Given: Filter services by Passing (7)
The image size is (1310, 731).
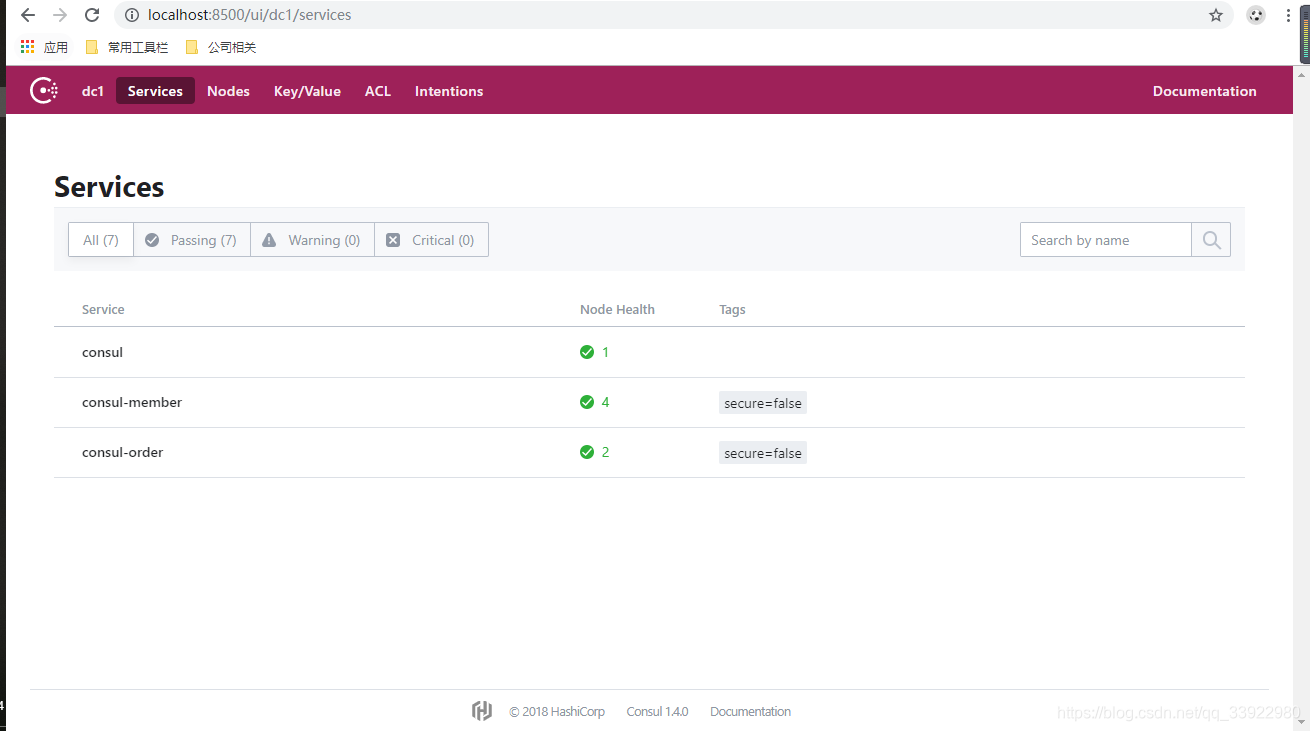Looking at the screenshot, I should click(192, 240).
